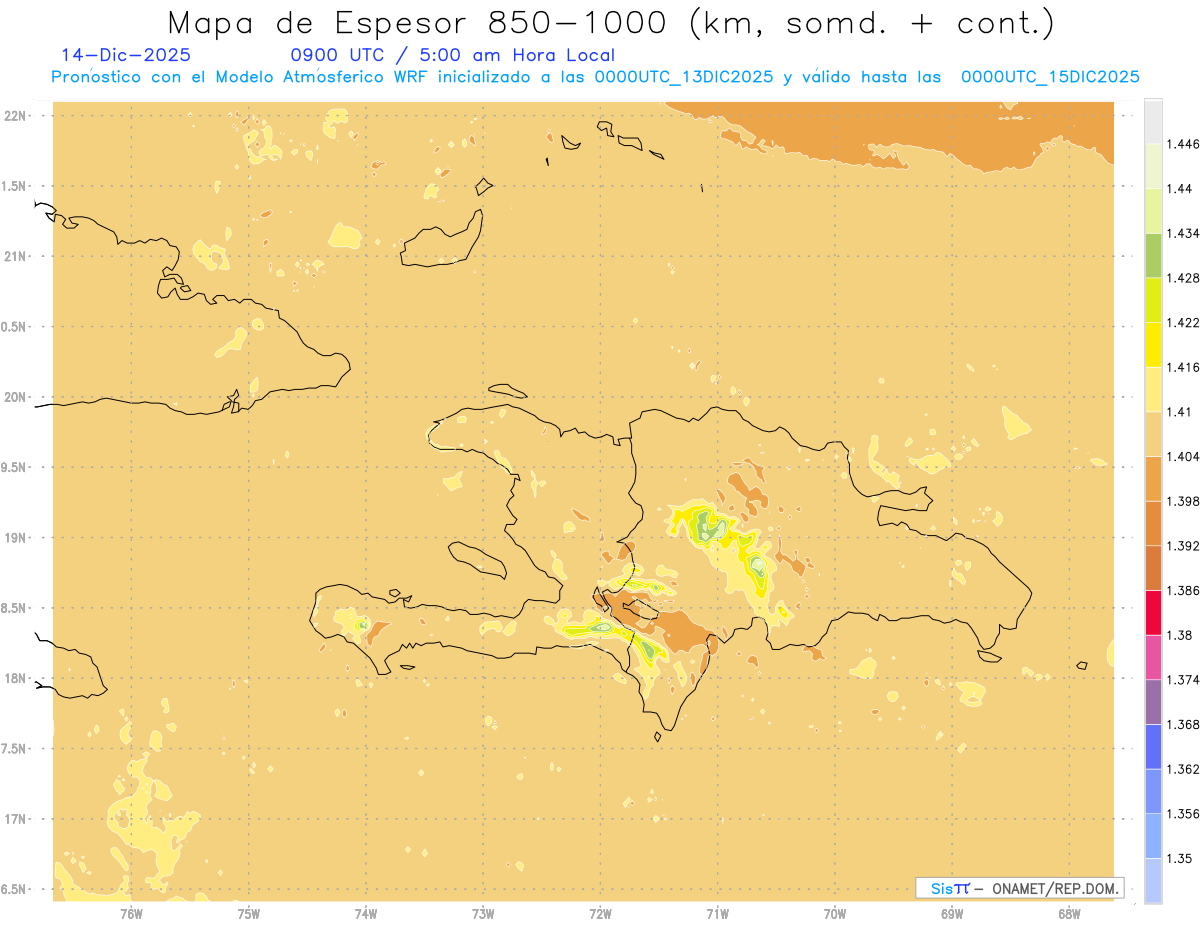Click the date label '14-Dic-2025'
The width and height of the screenshot is (1200, 927).
pyautogui.click(x=125, y=55)
